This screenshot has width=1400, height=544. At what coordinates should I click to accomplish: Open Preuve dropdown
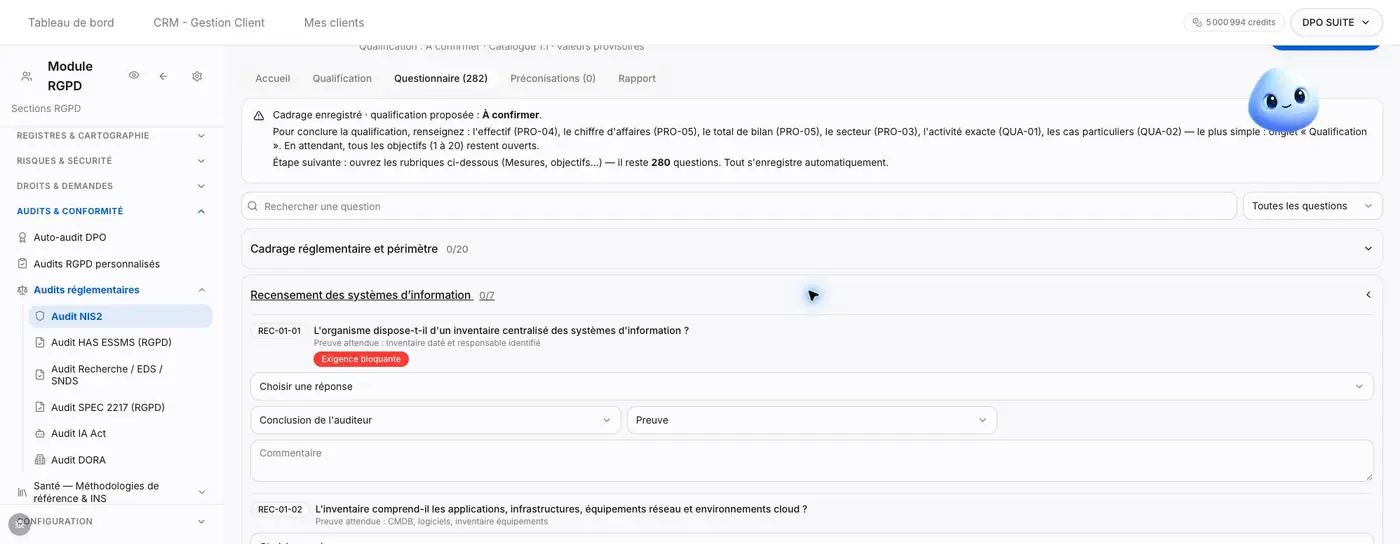(x=811, y=420)
